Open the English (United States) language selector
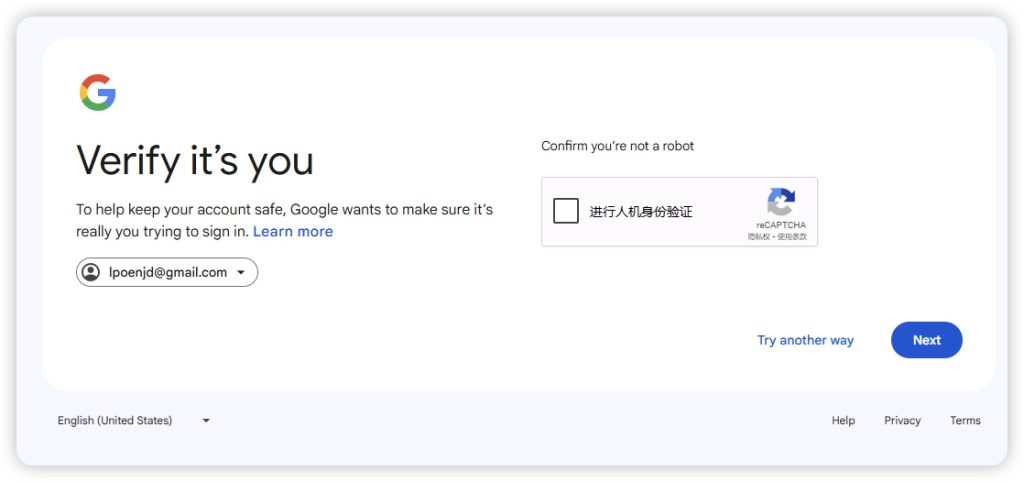Screen dimensions: 1024x482 click(115, 421)
